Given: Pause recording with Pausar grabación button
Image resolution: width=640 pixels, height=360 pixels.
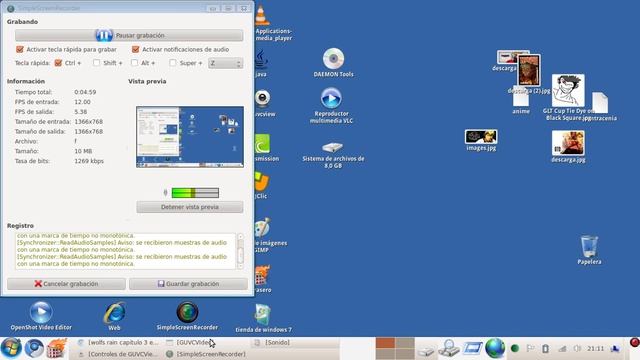Looking at the screenshot, I should click(129, 36).
